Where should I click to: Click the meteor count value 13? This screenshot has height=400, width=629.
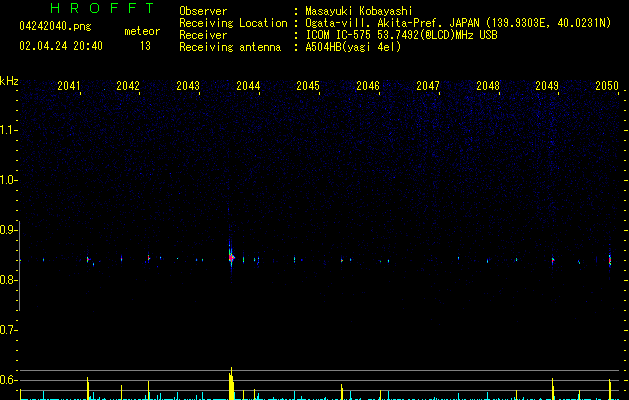[x=145, y=46]
